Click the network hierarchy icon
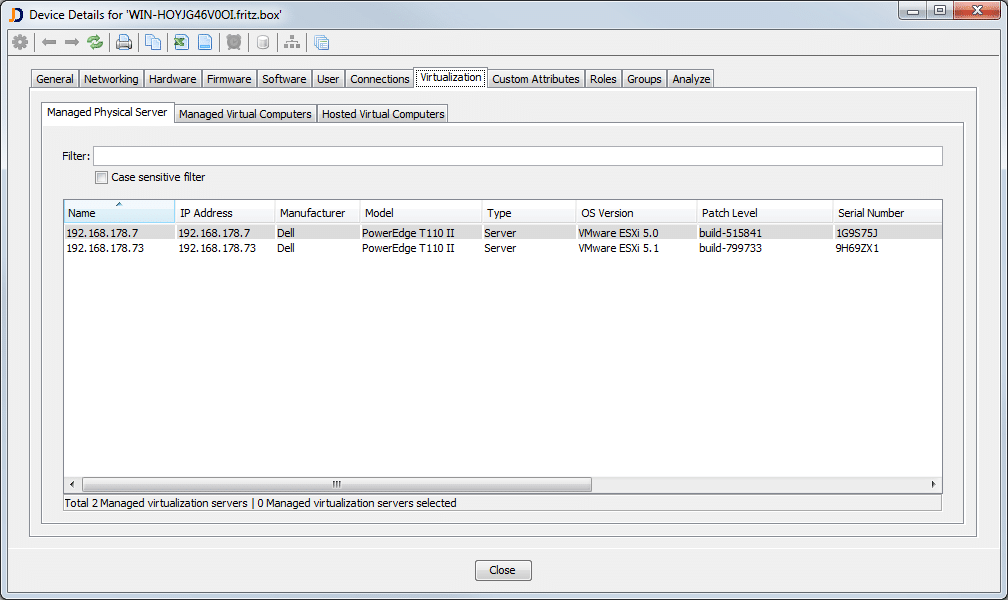This screenshot has height=600, width=1008. 292,42
